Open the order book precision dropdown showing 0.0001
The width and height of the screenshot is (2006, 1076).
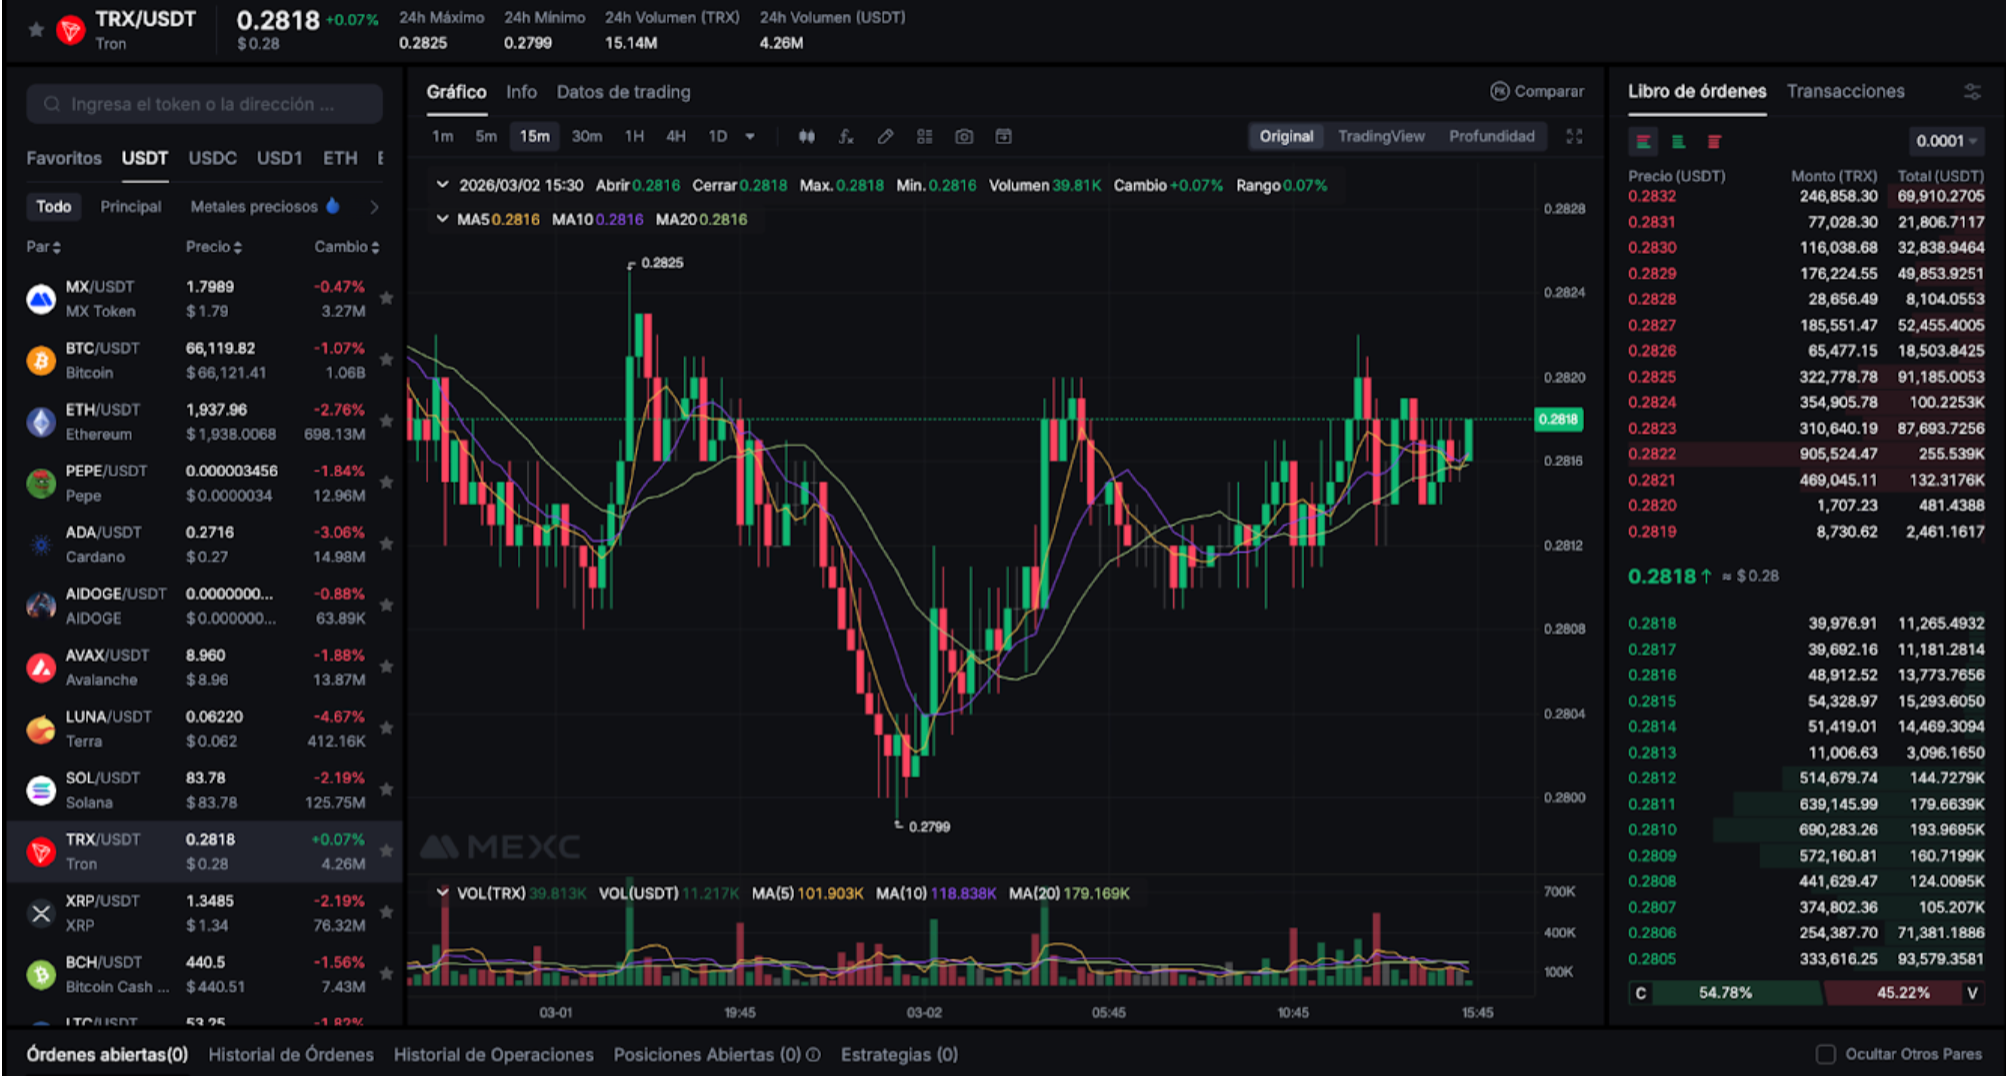[x=1944, y=141]
